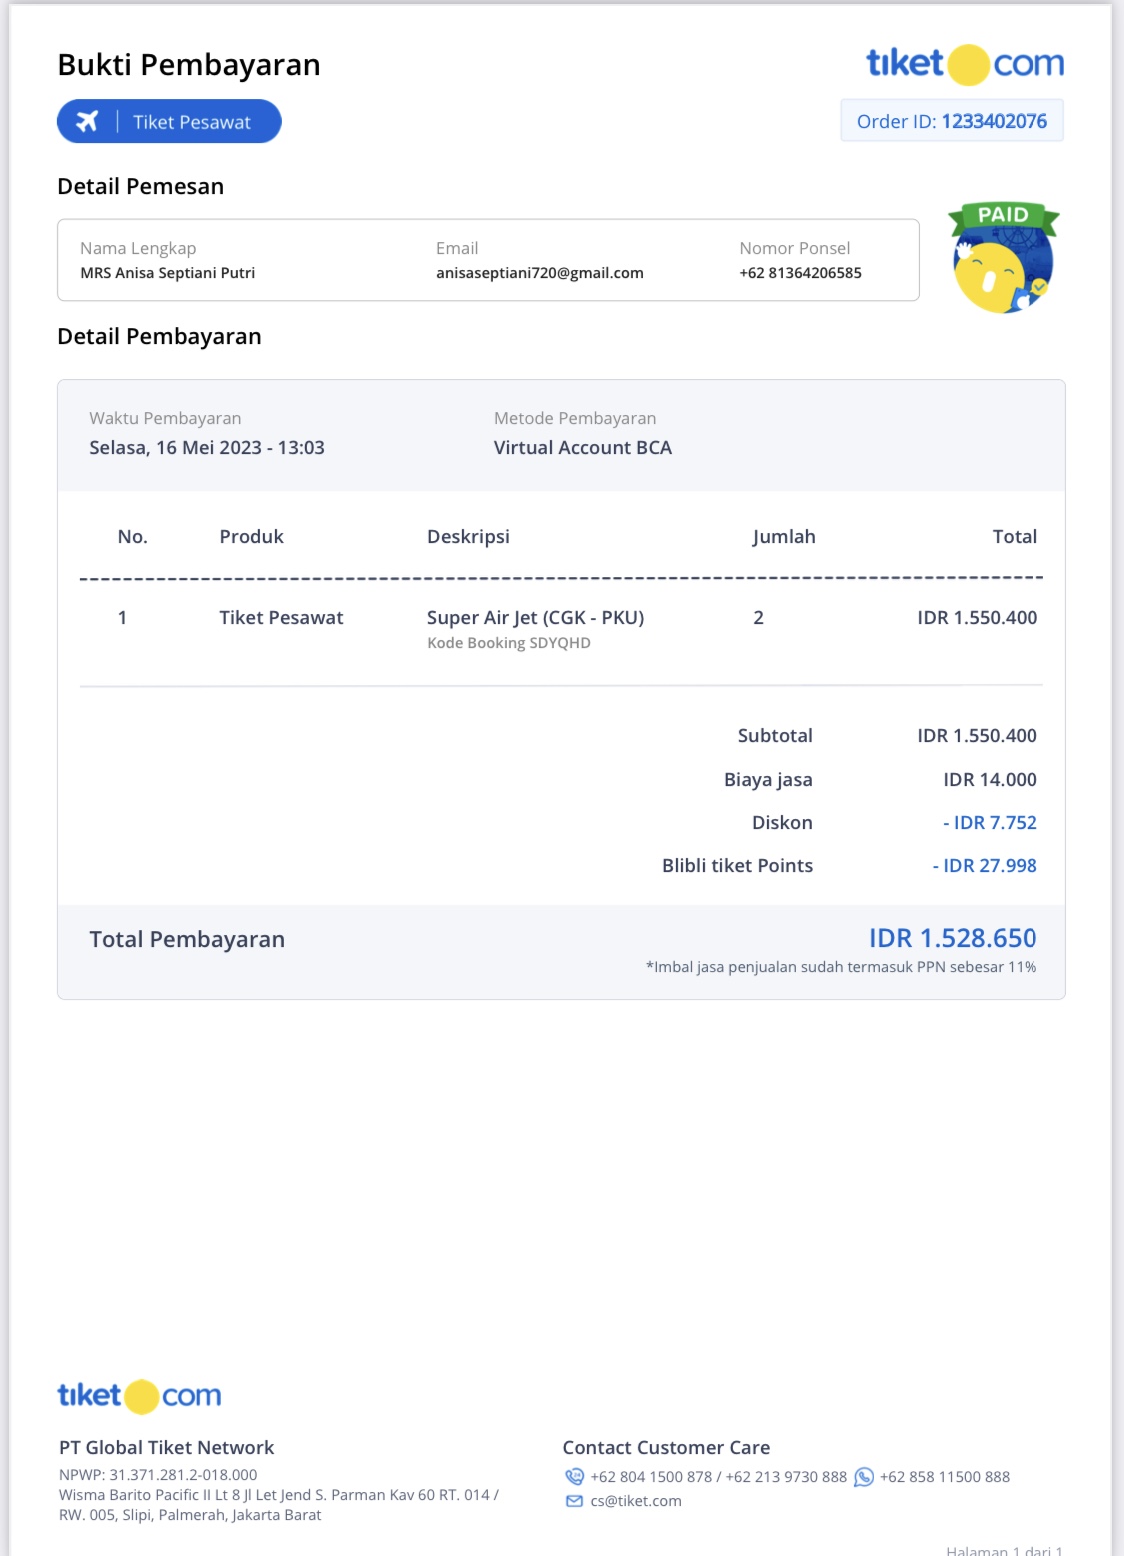This screenshot has height=1556, width=1124.
Task: Click the Bukti Pembayaran heading
Action: [x=189, y=65]
